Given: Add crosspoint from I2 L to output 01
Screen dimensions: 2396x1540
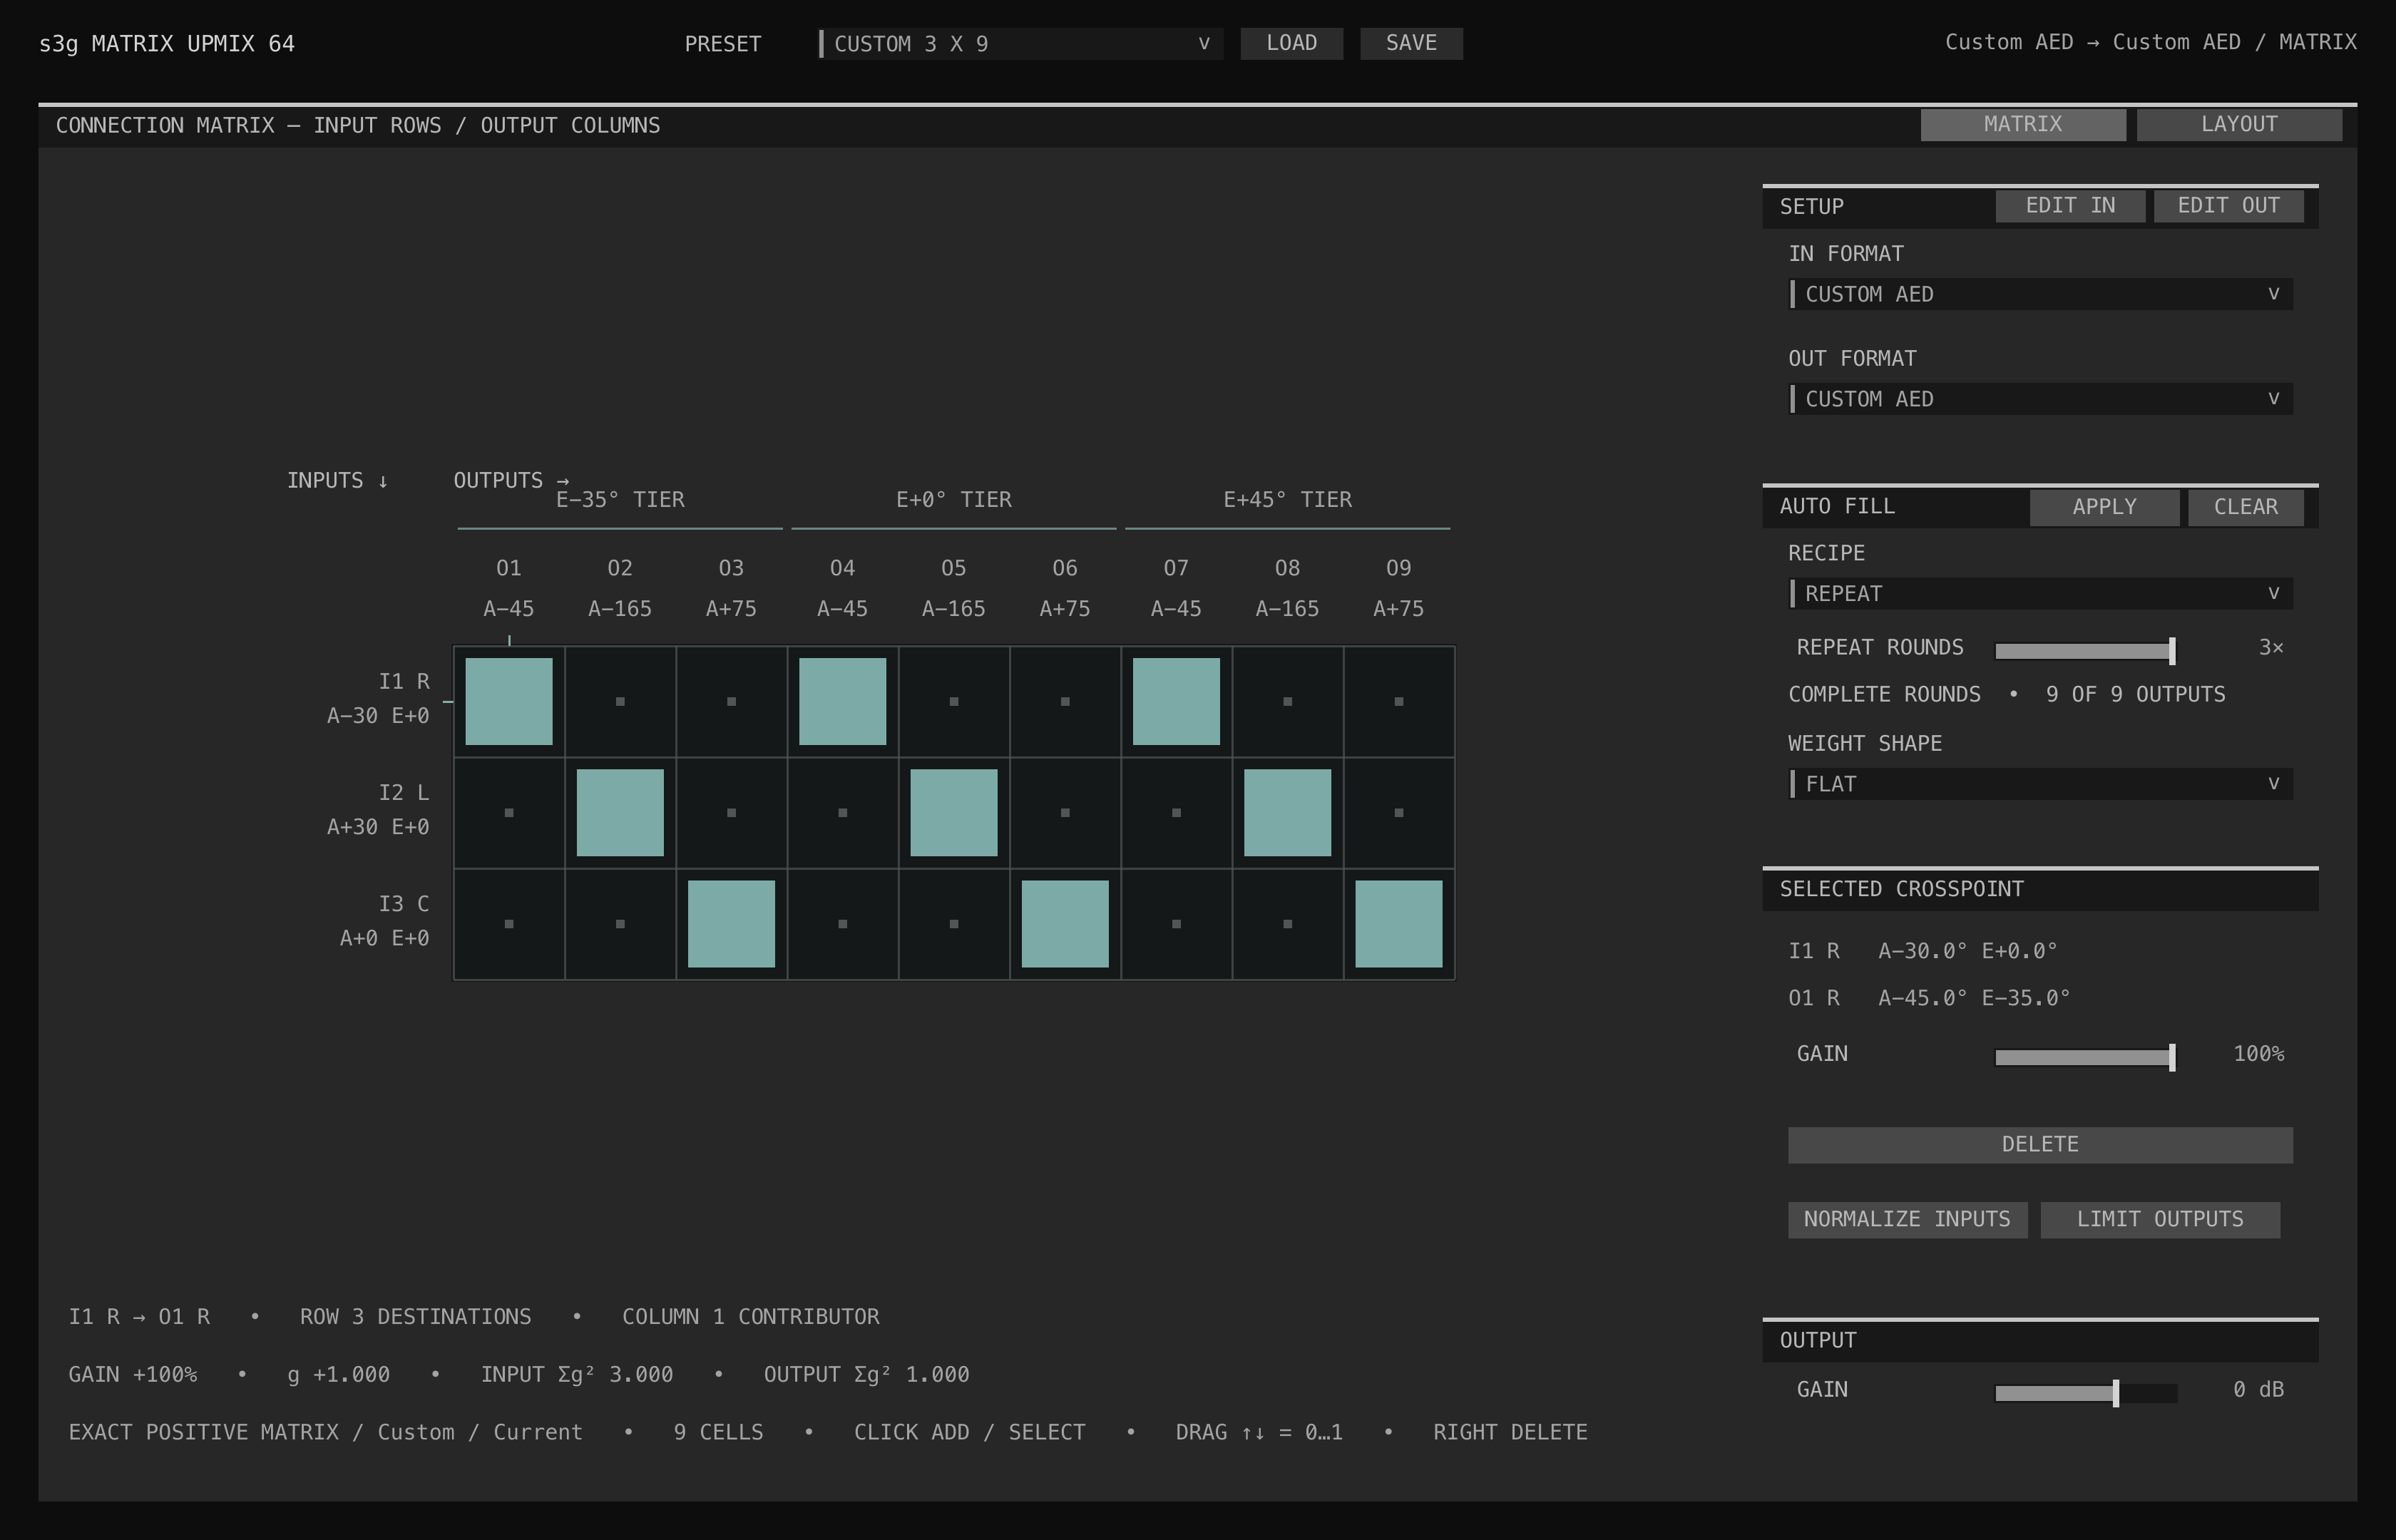Looking at the screenshot, I should tap(509, 812).
